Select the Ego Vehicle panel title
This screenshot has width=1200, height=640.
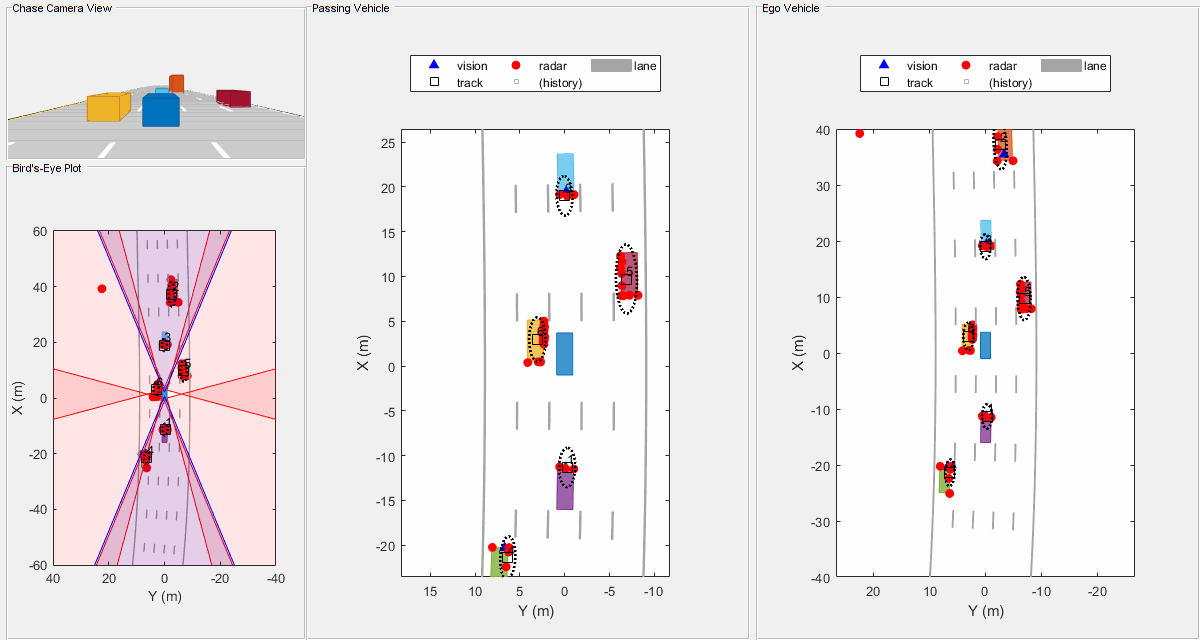(790, 8)
